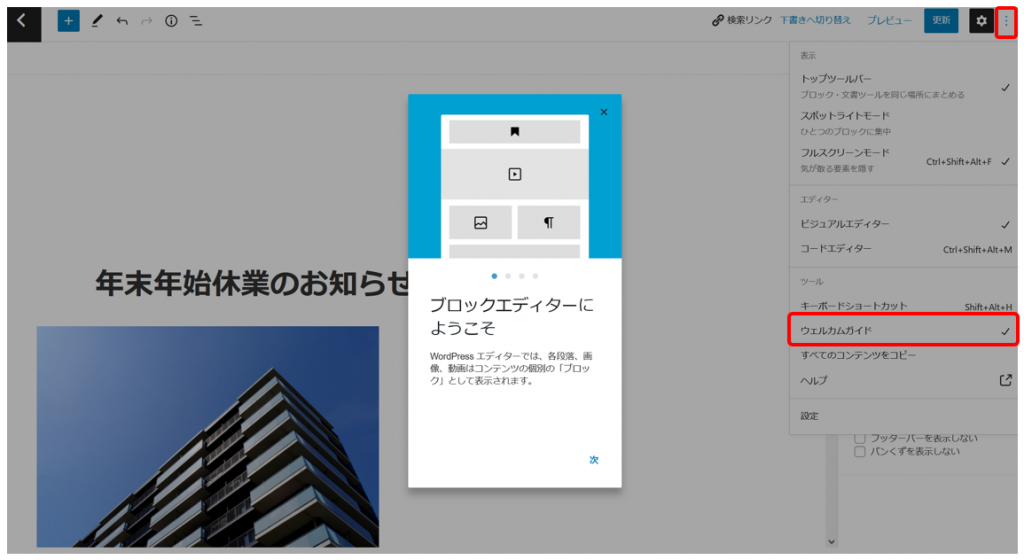
Task: Click 次 to advance the welcome guide
Action: pyautogui.click(x=594, y=460)
